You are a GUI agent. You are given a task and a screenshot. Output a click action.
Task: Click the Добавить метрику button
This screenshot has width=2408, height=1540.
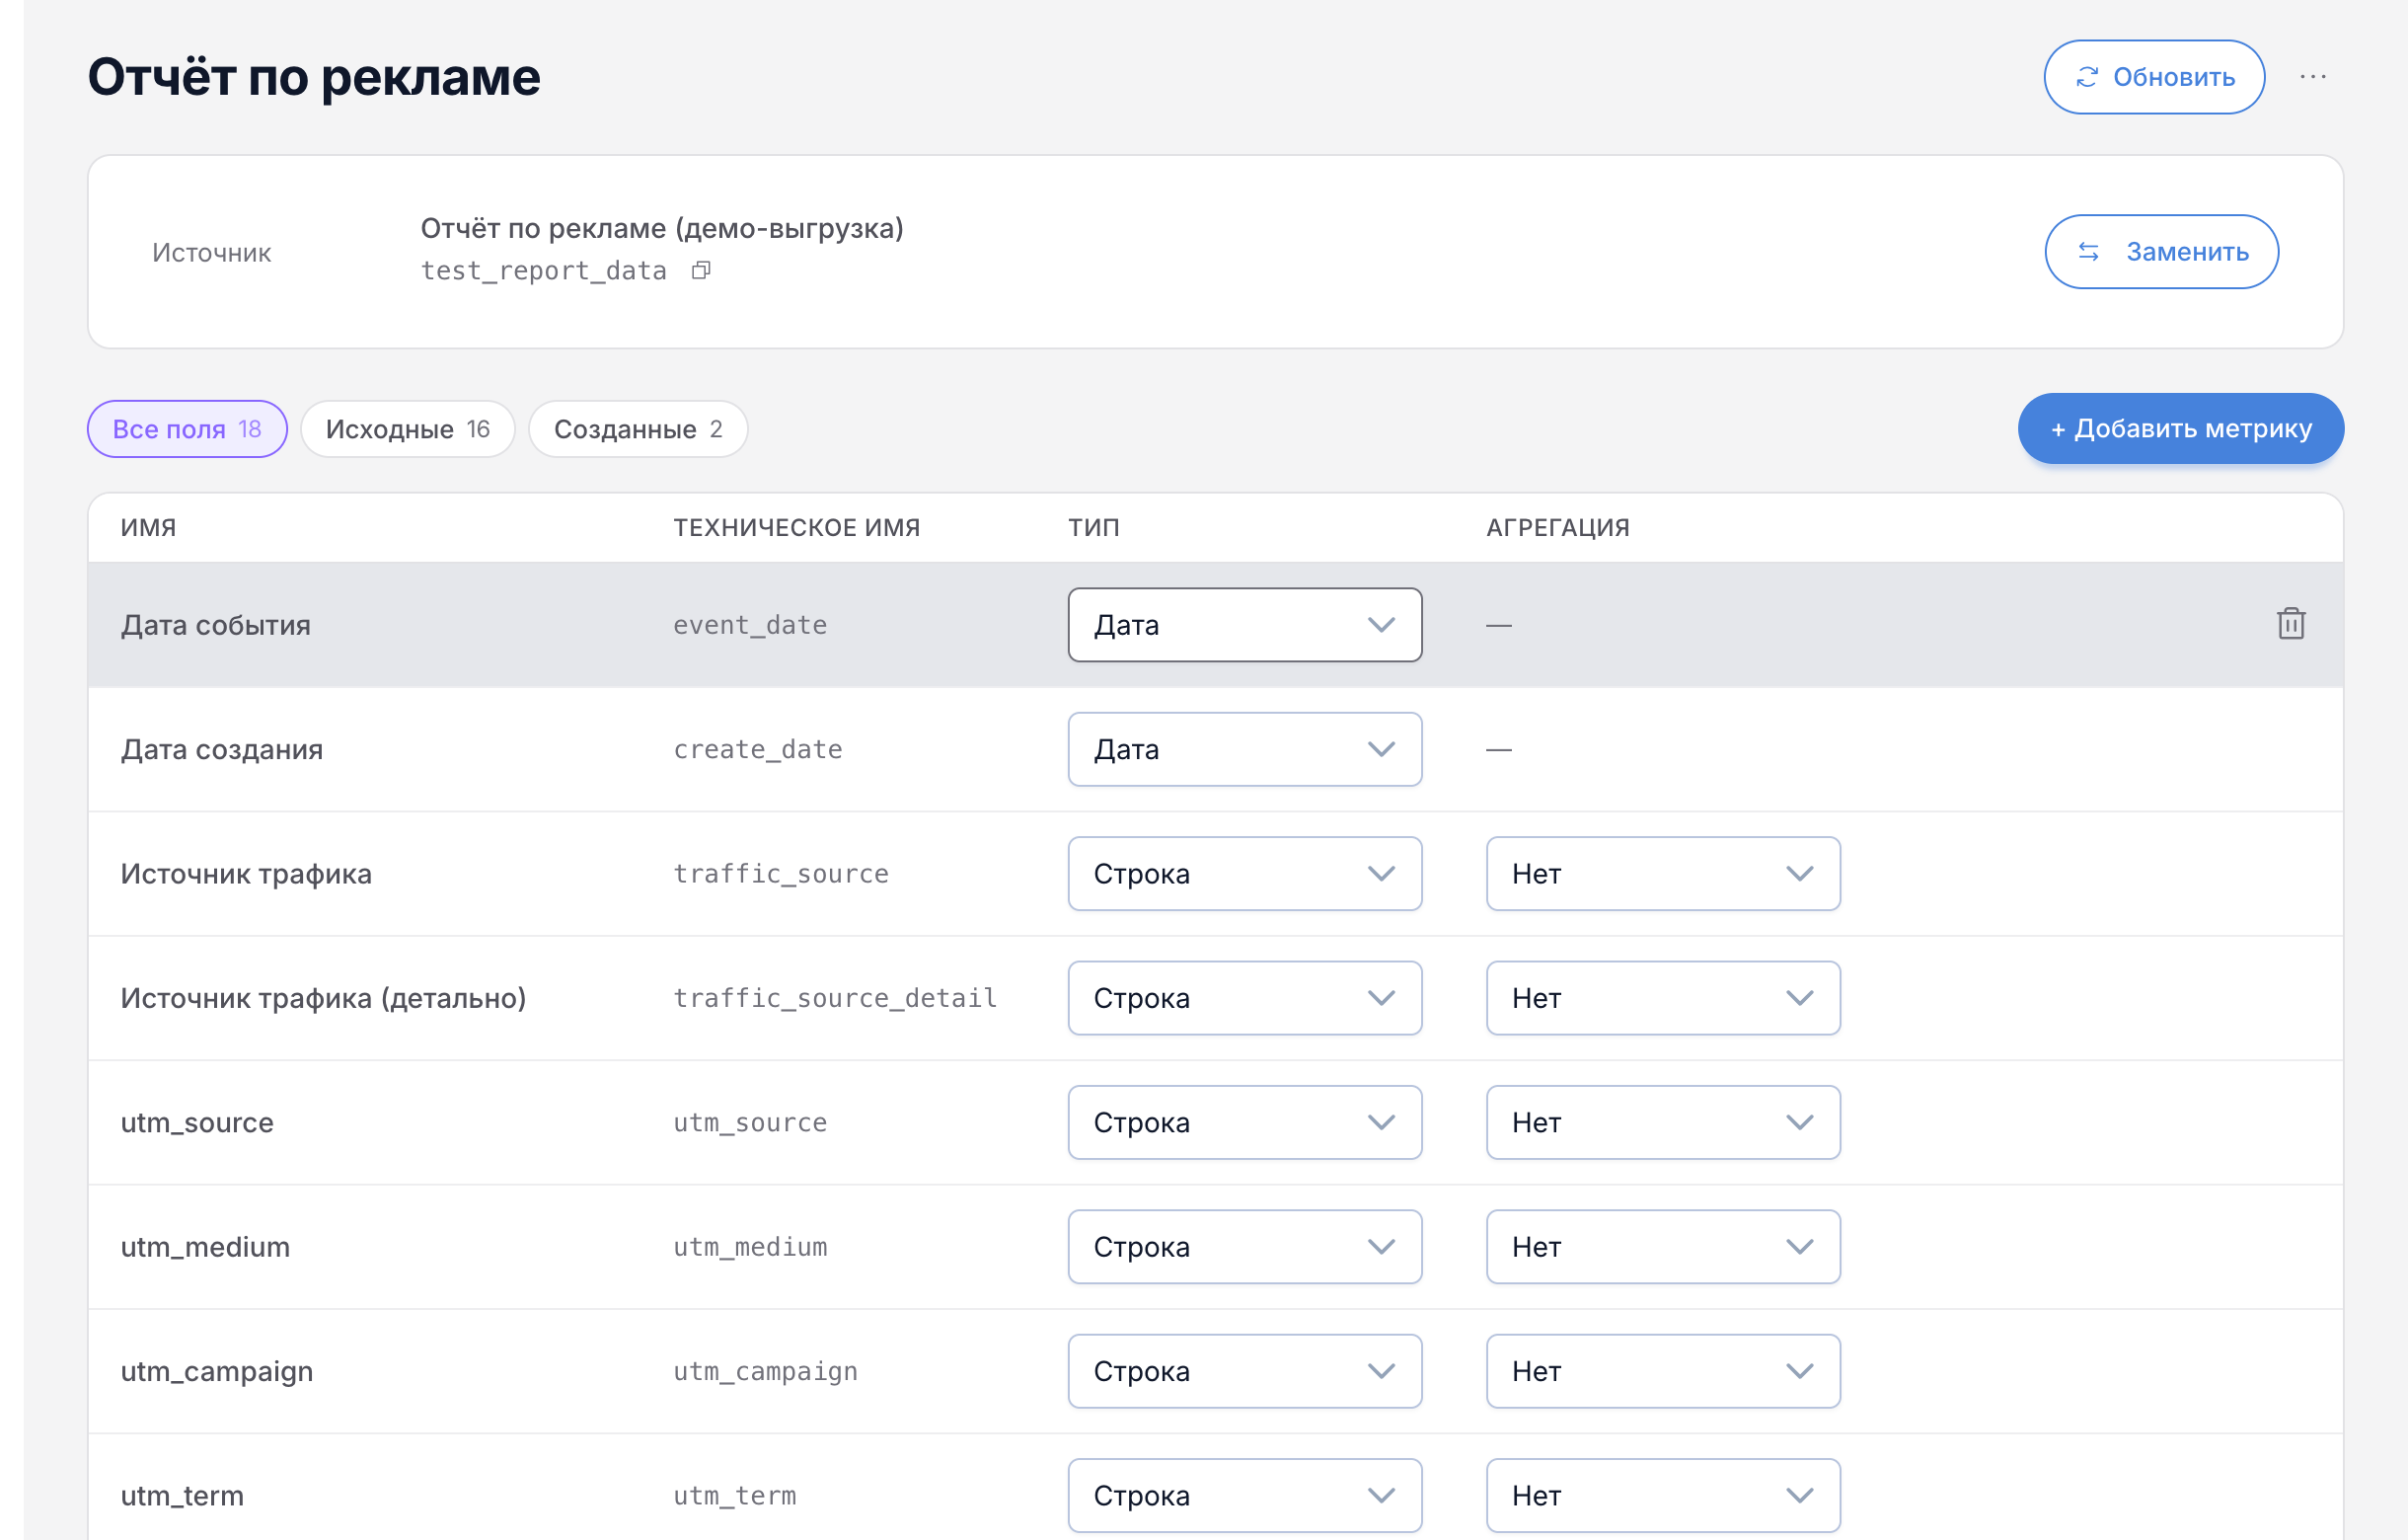pyautogui.click(x=2180, y=428)
